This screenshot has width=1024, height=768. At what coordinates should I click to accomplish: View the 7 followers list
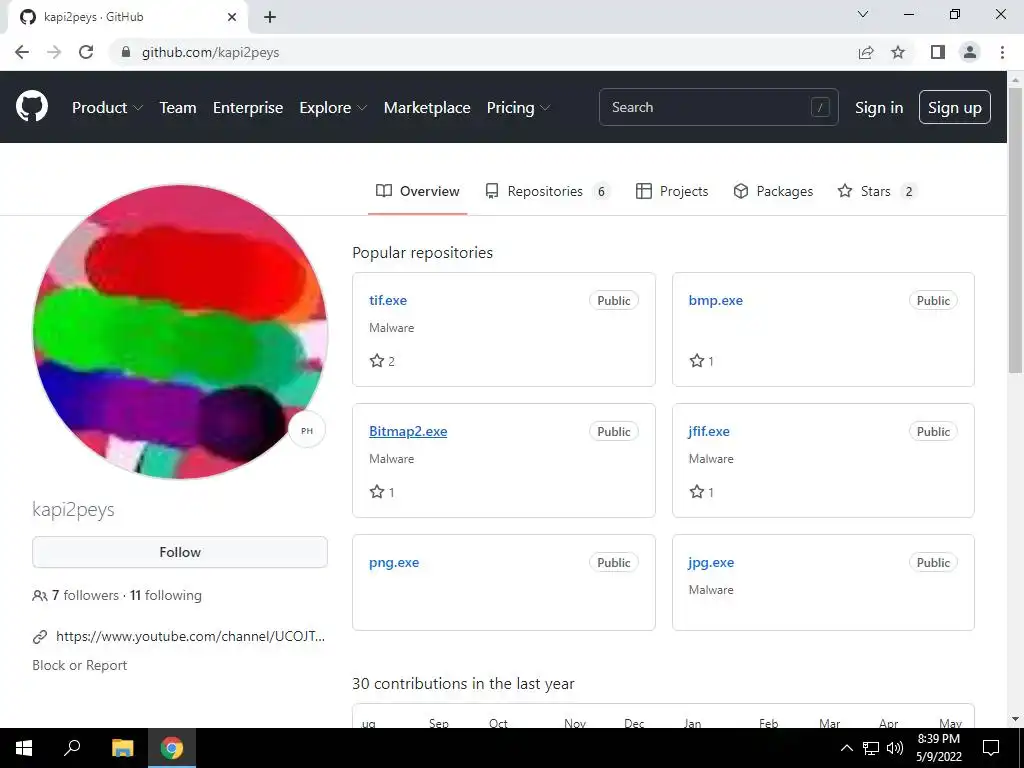tap(86, 596)
